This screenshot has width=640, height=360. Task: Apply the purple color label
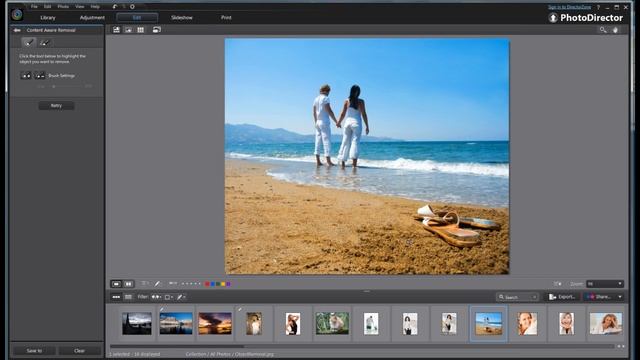pos(228,284)
